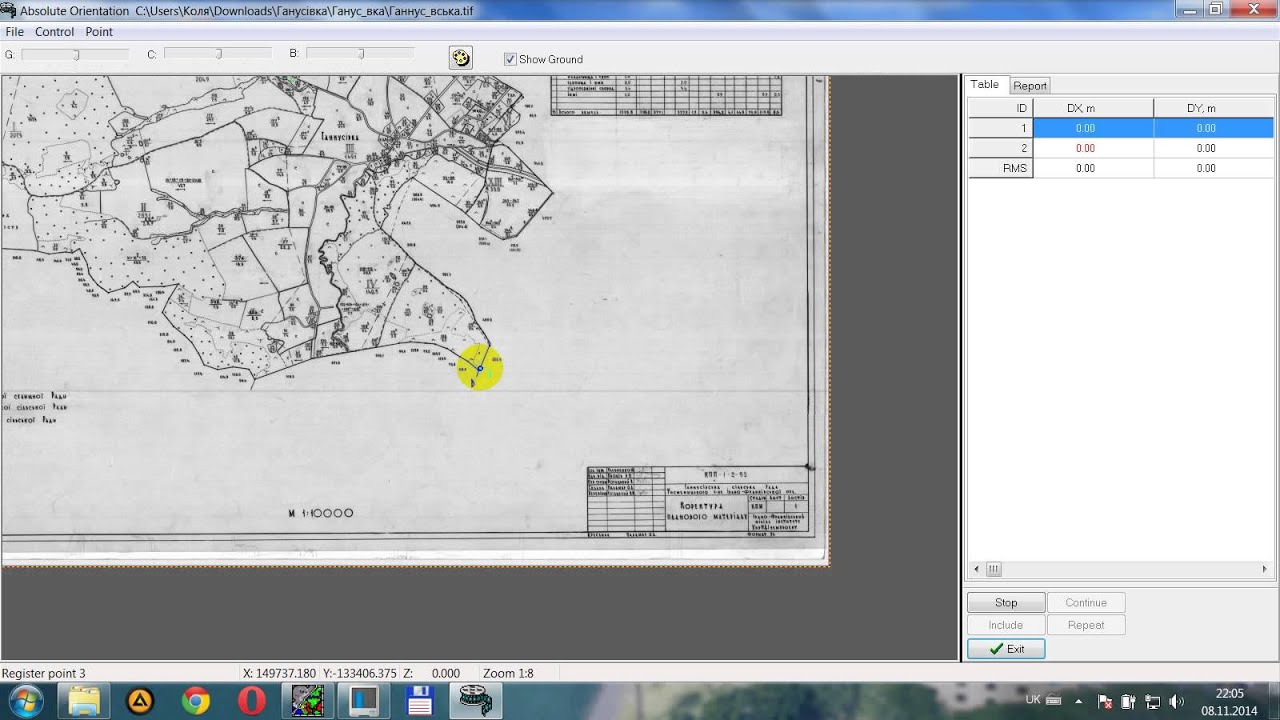Select row ID 1 in table
The width and height of the screenshot is (1280, 720).
tap(1000, 128)
